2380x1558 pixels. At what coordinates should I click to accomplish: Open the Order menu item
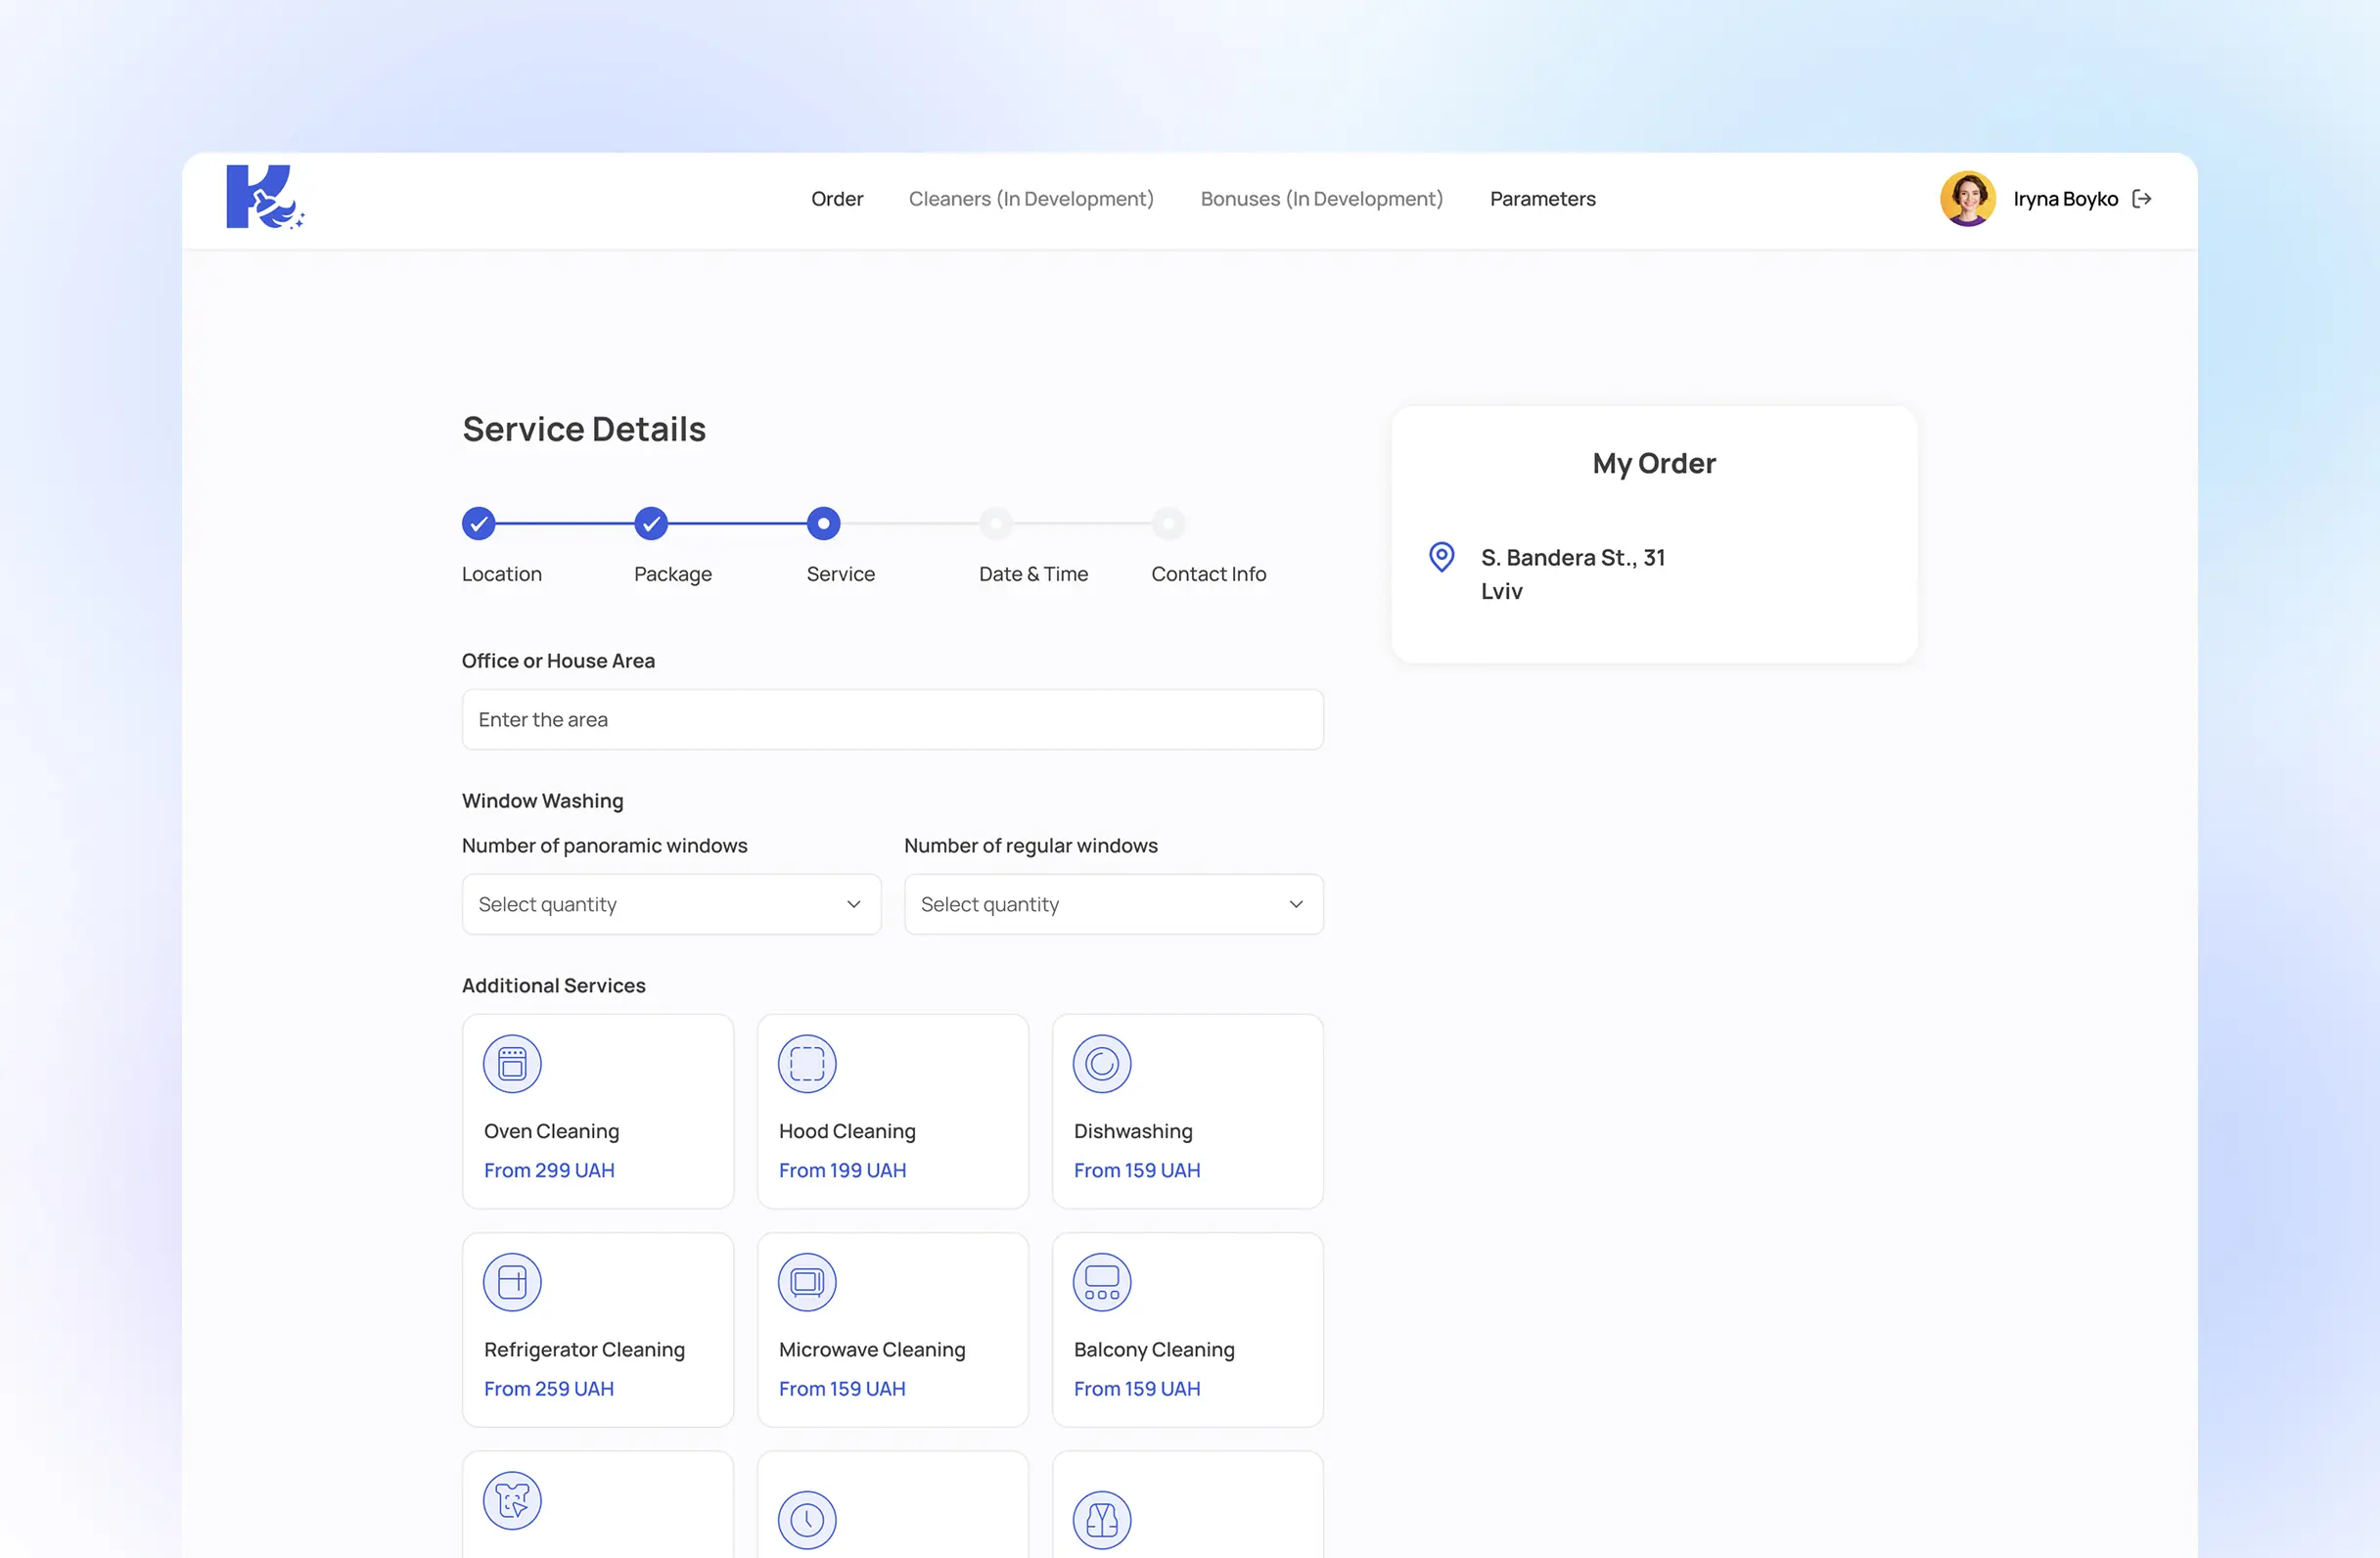point(837,199)
